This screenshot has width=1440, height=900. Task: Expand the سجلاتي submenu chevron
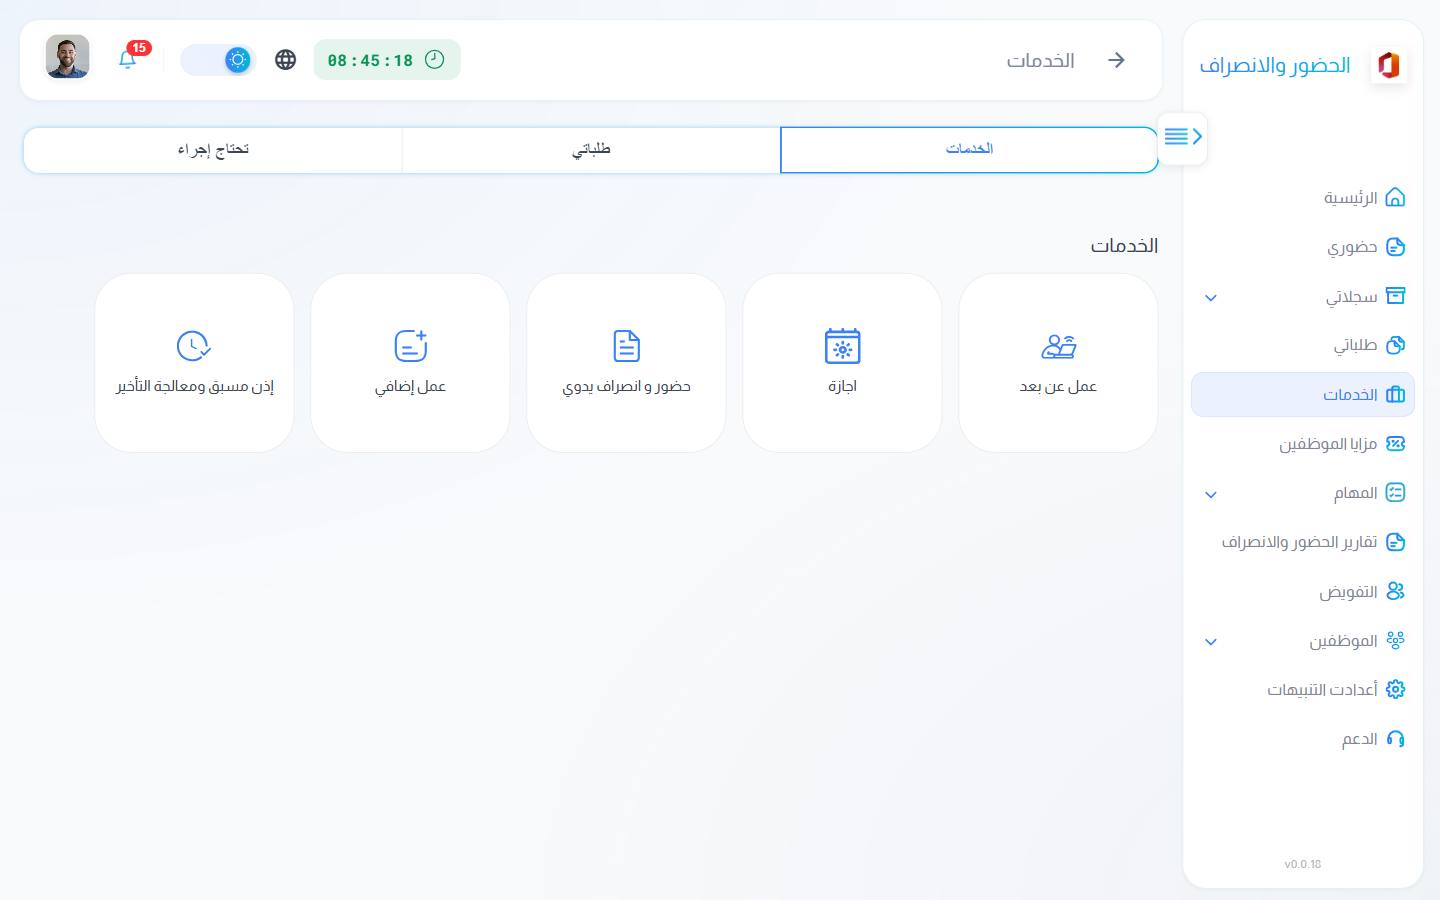1211,297
